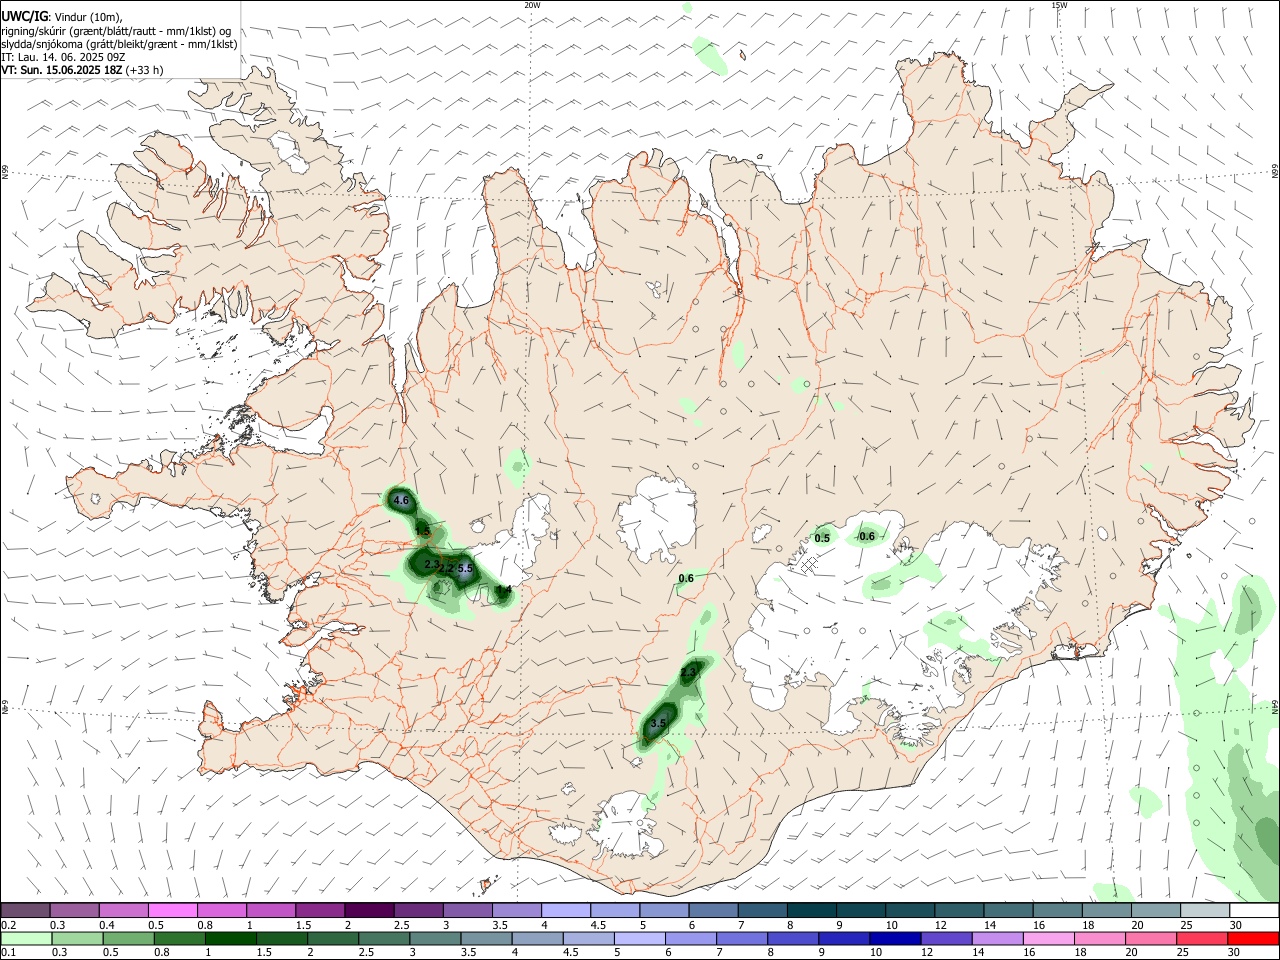
Task: Click the initial time line 'IT: Lau. 14. 06. 2025 09Z'
Action: 63,57
